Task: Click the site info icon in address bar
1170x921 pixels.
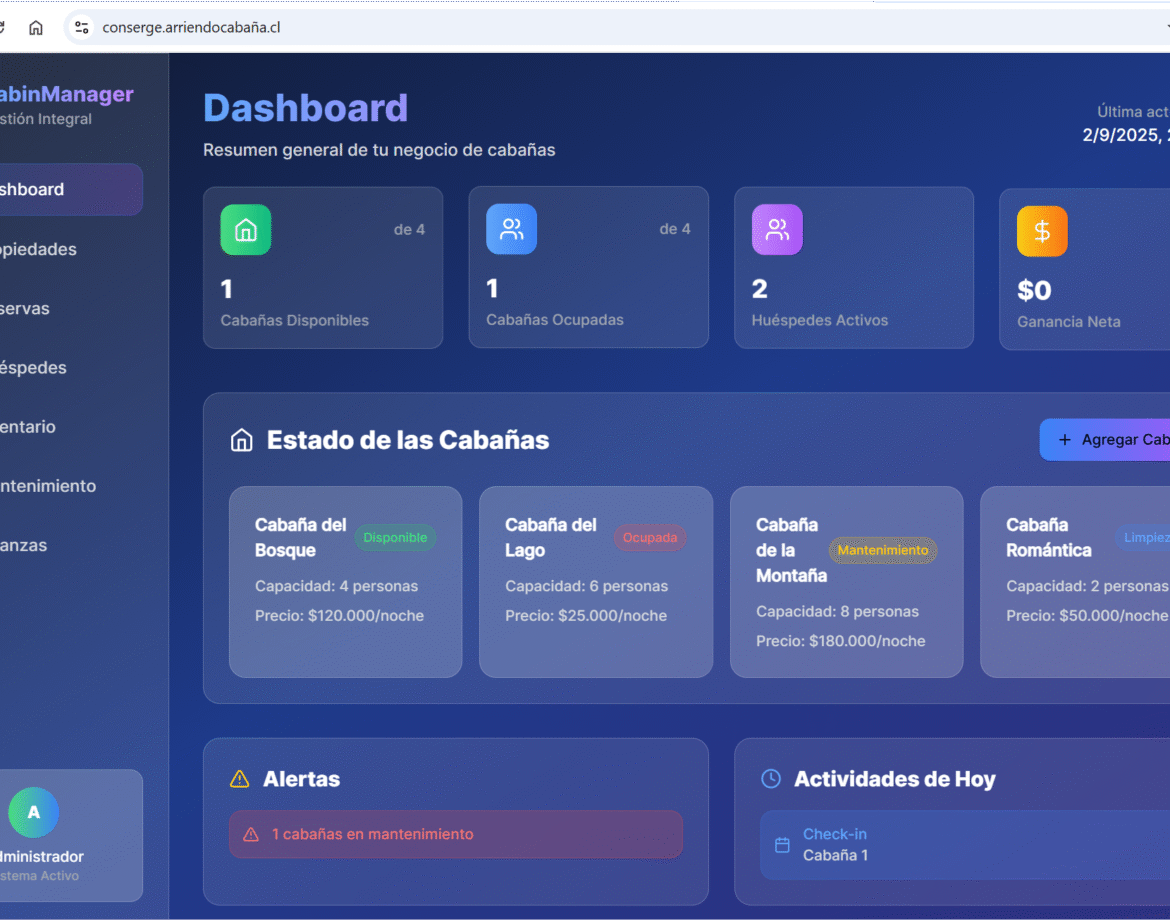Action: coord(82,27)
